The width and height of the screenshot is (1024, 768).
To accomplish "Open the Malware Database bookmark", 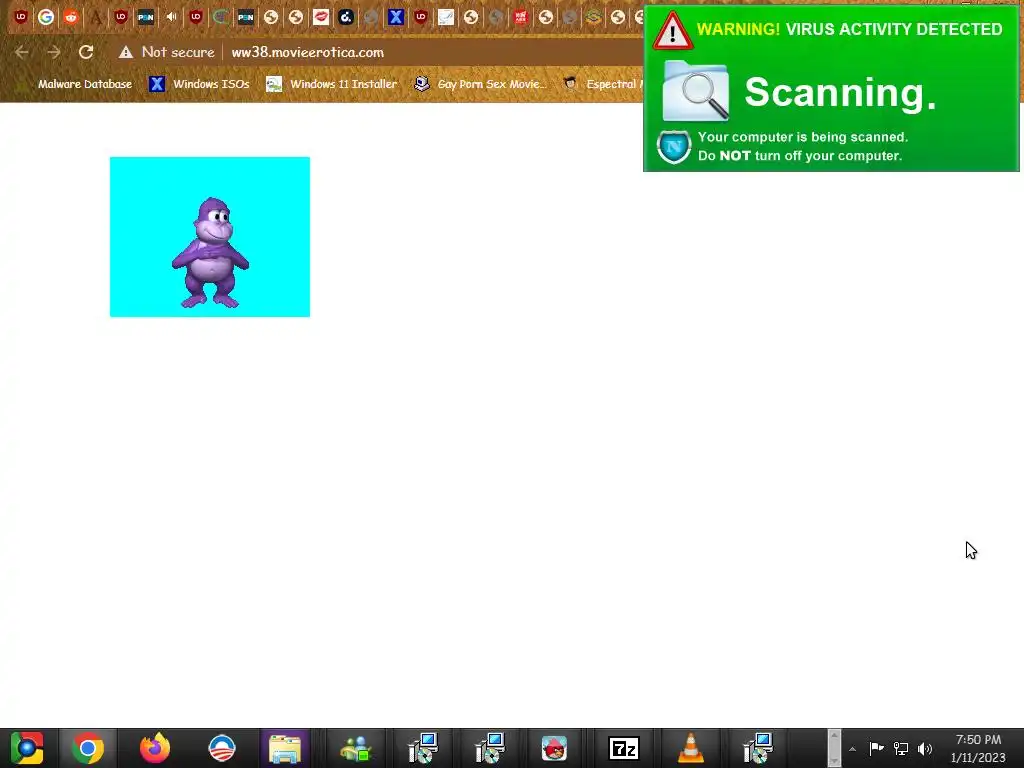I will pos(84,84).
